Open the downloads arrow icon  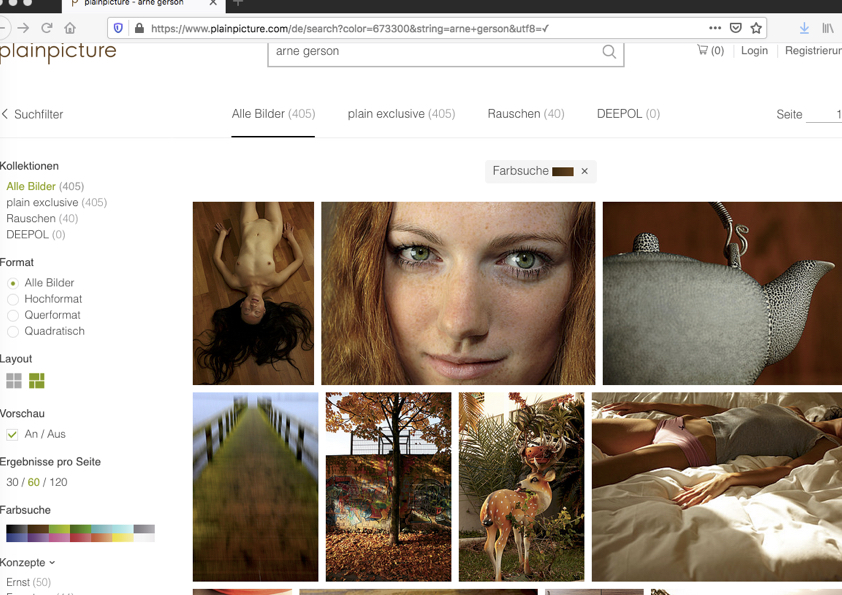point(804,28)
